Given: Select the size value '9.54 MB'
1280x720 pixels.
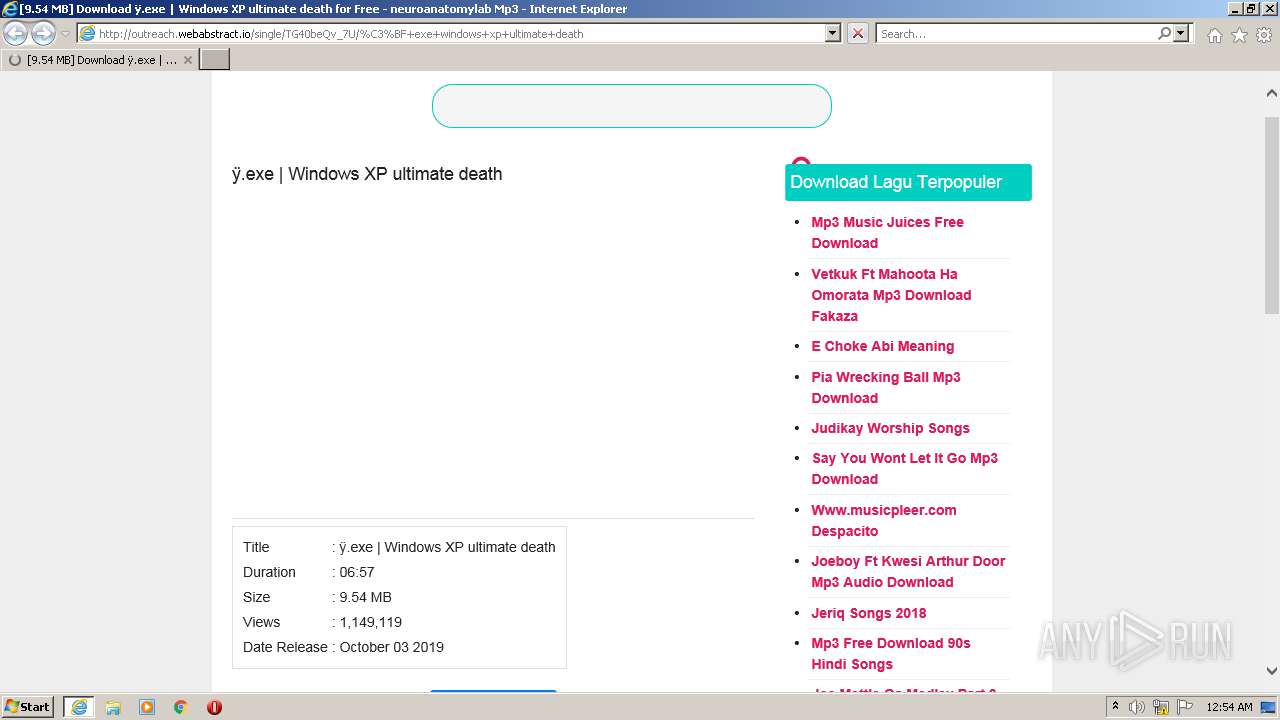Looking at the screenshot, I should pos(365,597).
